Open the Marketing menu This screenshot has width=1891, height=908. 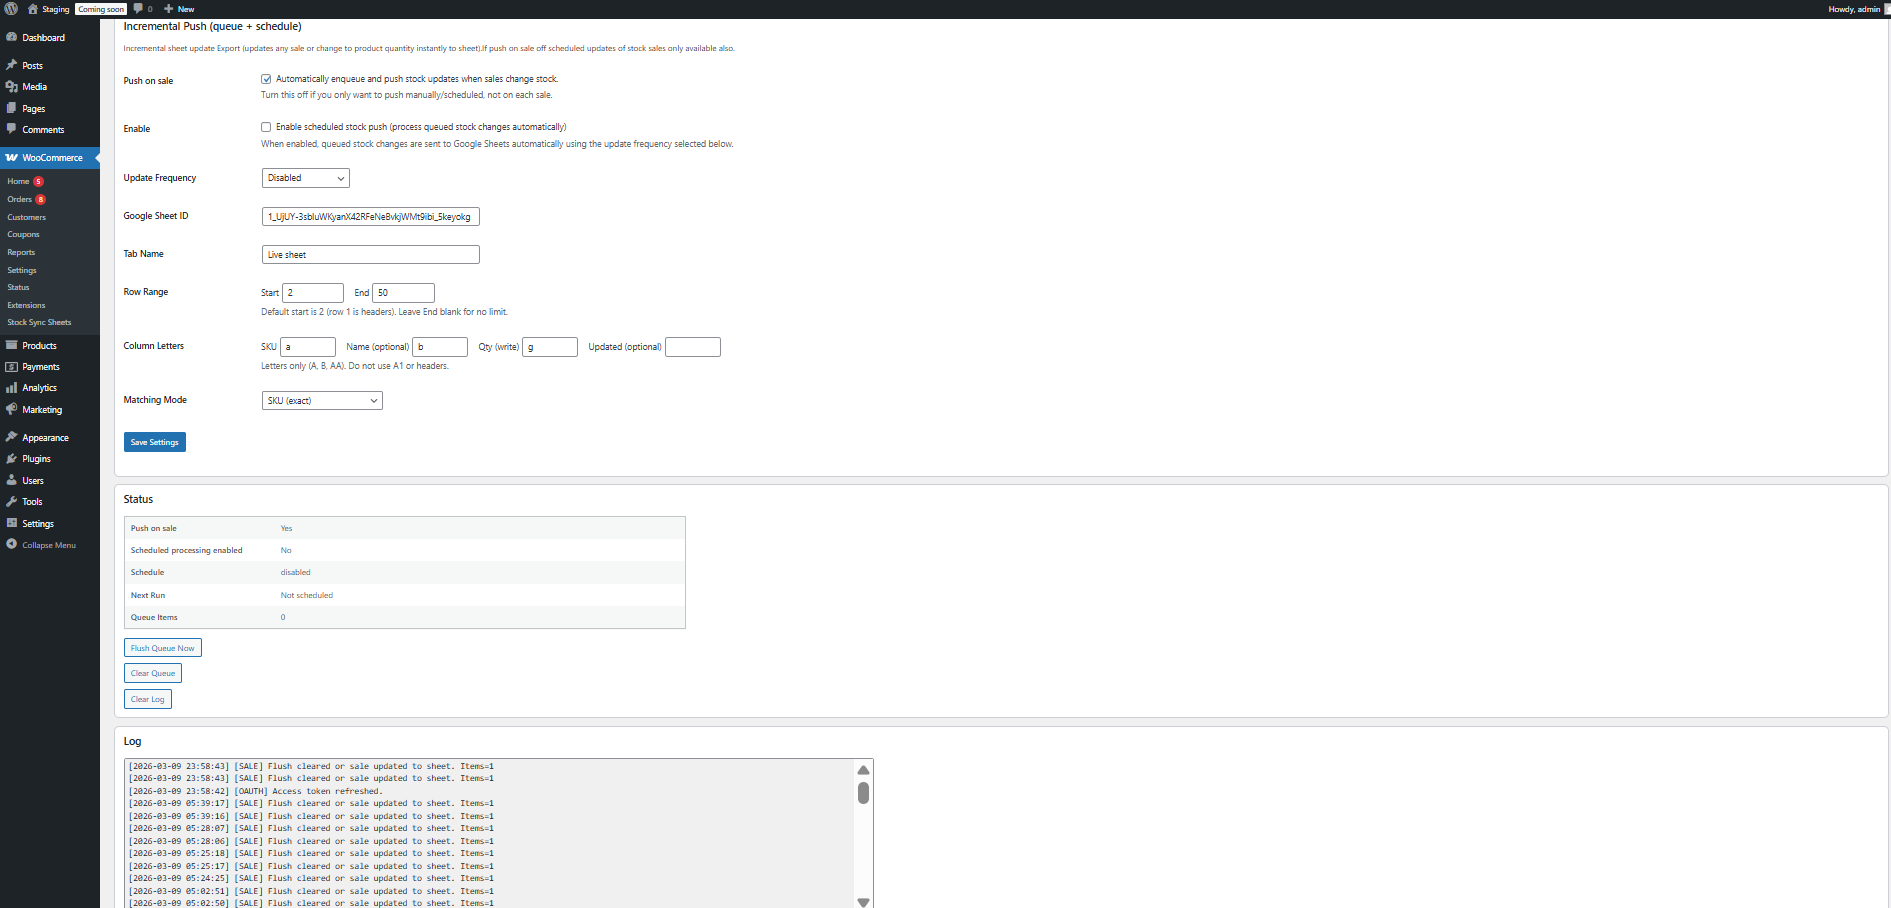[x=41, y=409]
